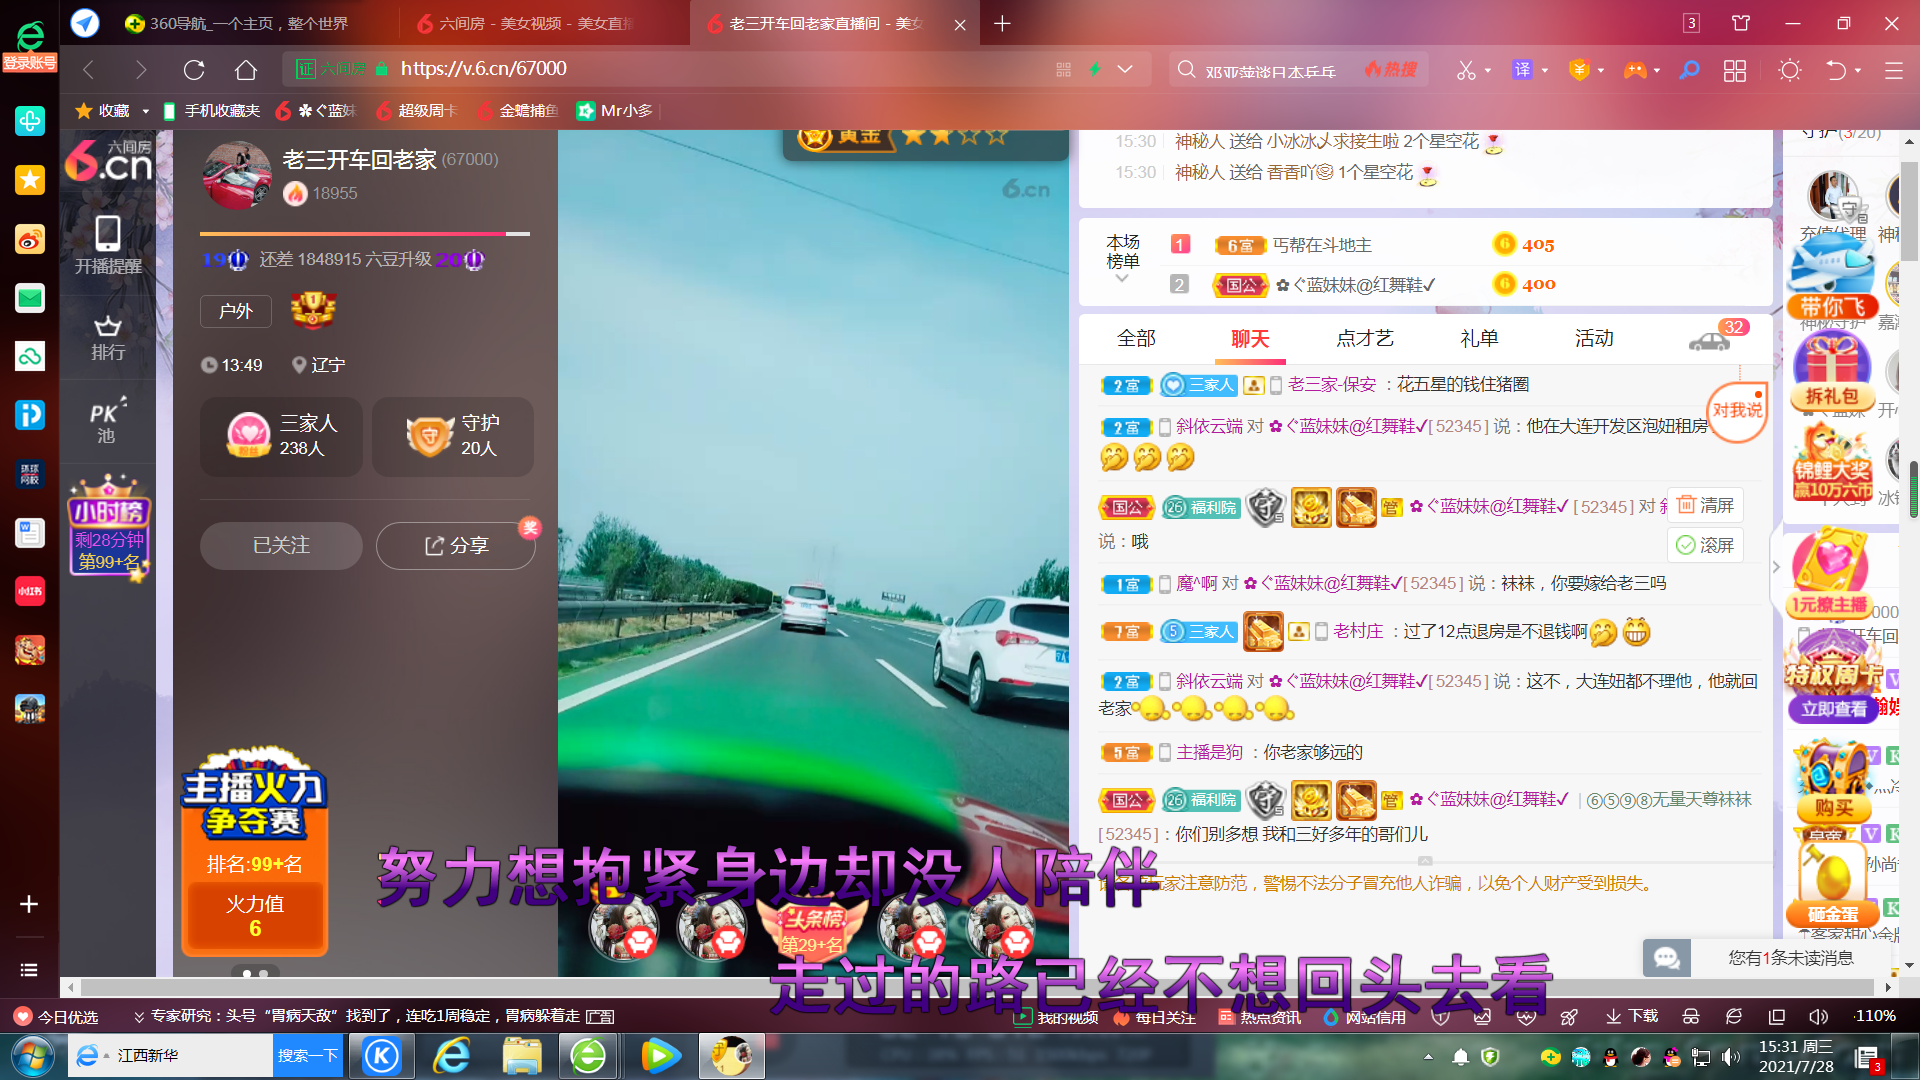Open the yellow star favorites sidebar icon

(x=30, y=180)
